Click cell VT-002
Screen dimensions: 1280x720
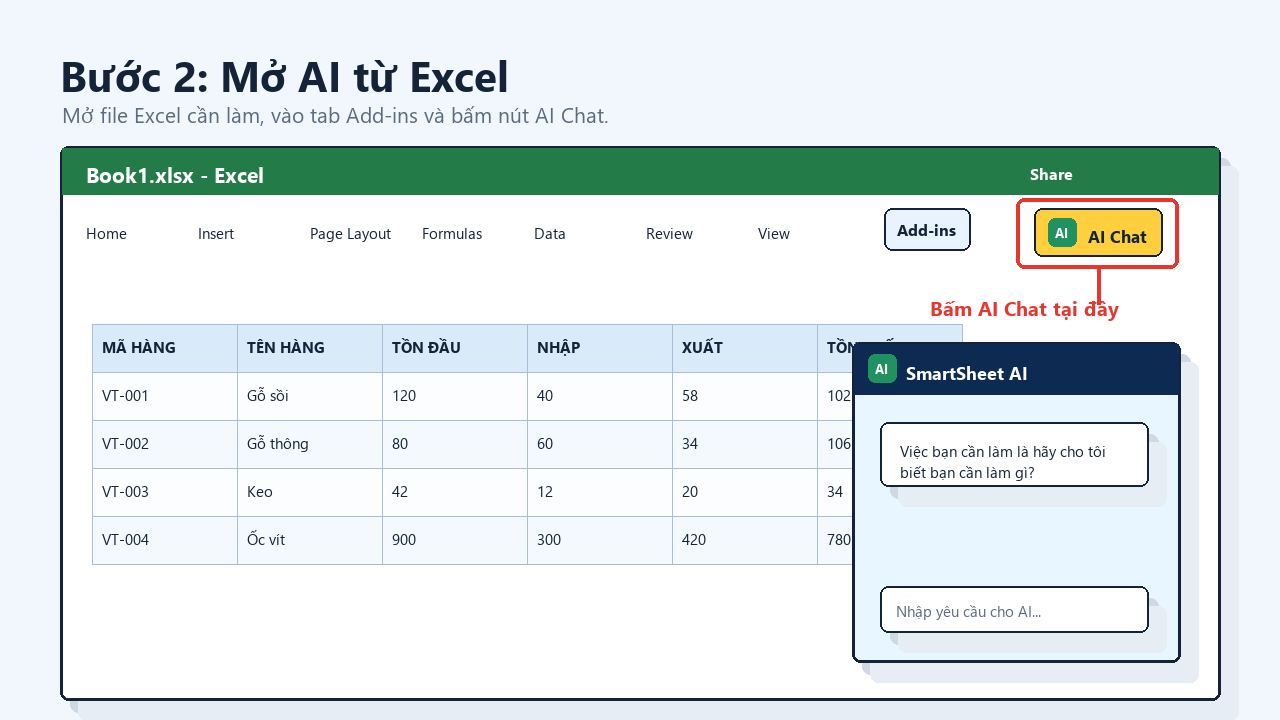(x=165, y=444)
